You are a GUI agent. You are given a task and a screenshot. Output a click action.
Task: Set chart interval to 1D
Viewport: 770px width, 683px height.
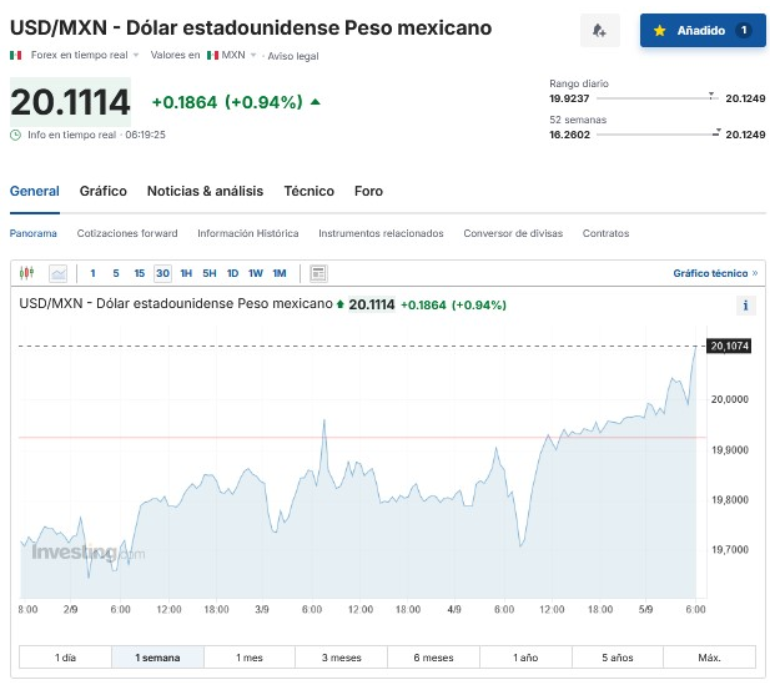tap(232, 273)
